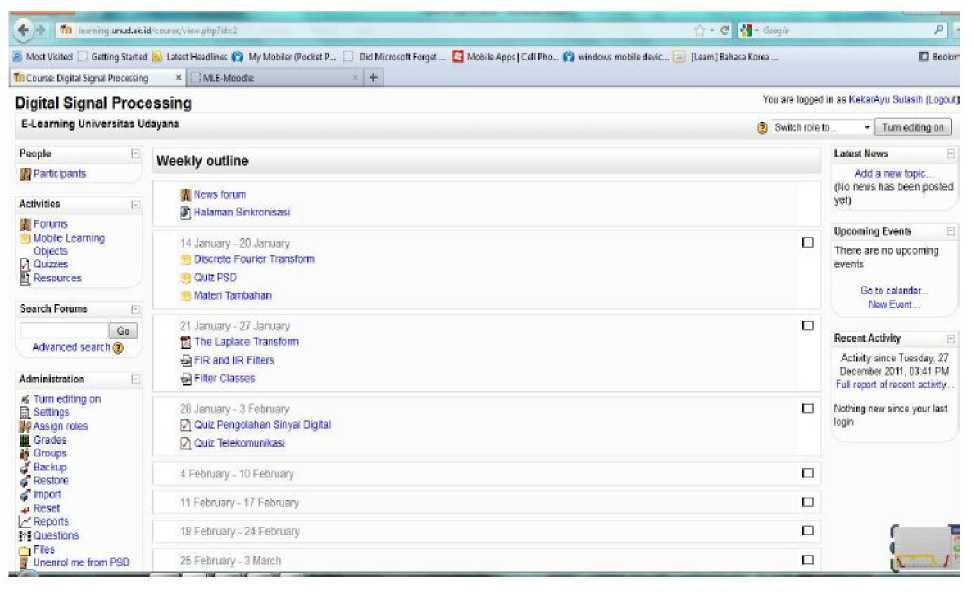This screenshot has height=594, width=974.
Task: Click the Laplace Transform PDF icon
Action: 185,342
